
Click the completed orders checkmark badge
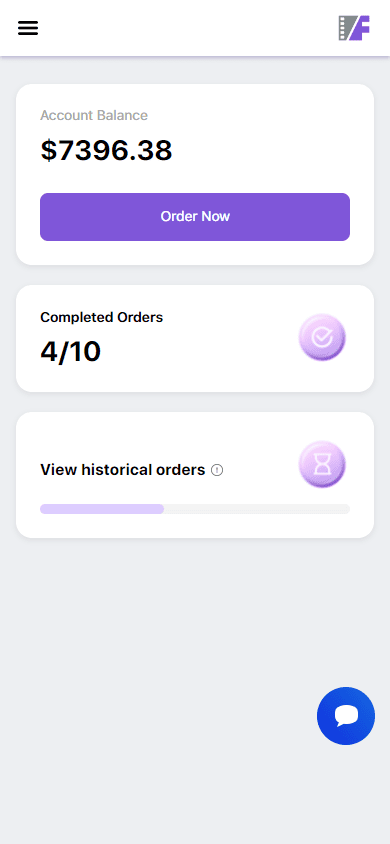(x=322, y=337)
